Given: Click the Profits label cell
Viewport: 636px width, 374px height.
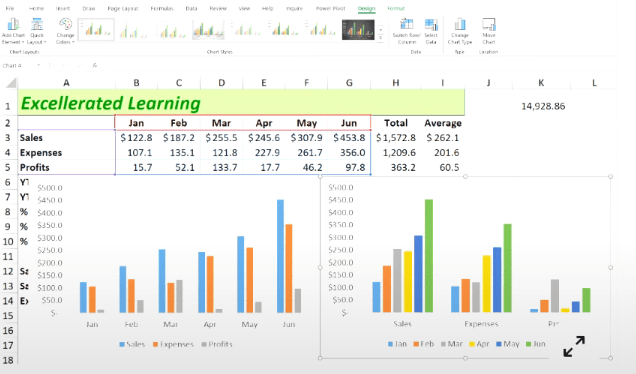Looking at the screenshot, I should [x=67, y=168].
